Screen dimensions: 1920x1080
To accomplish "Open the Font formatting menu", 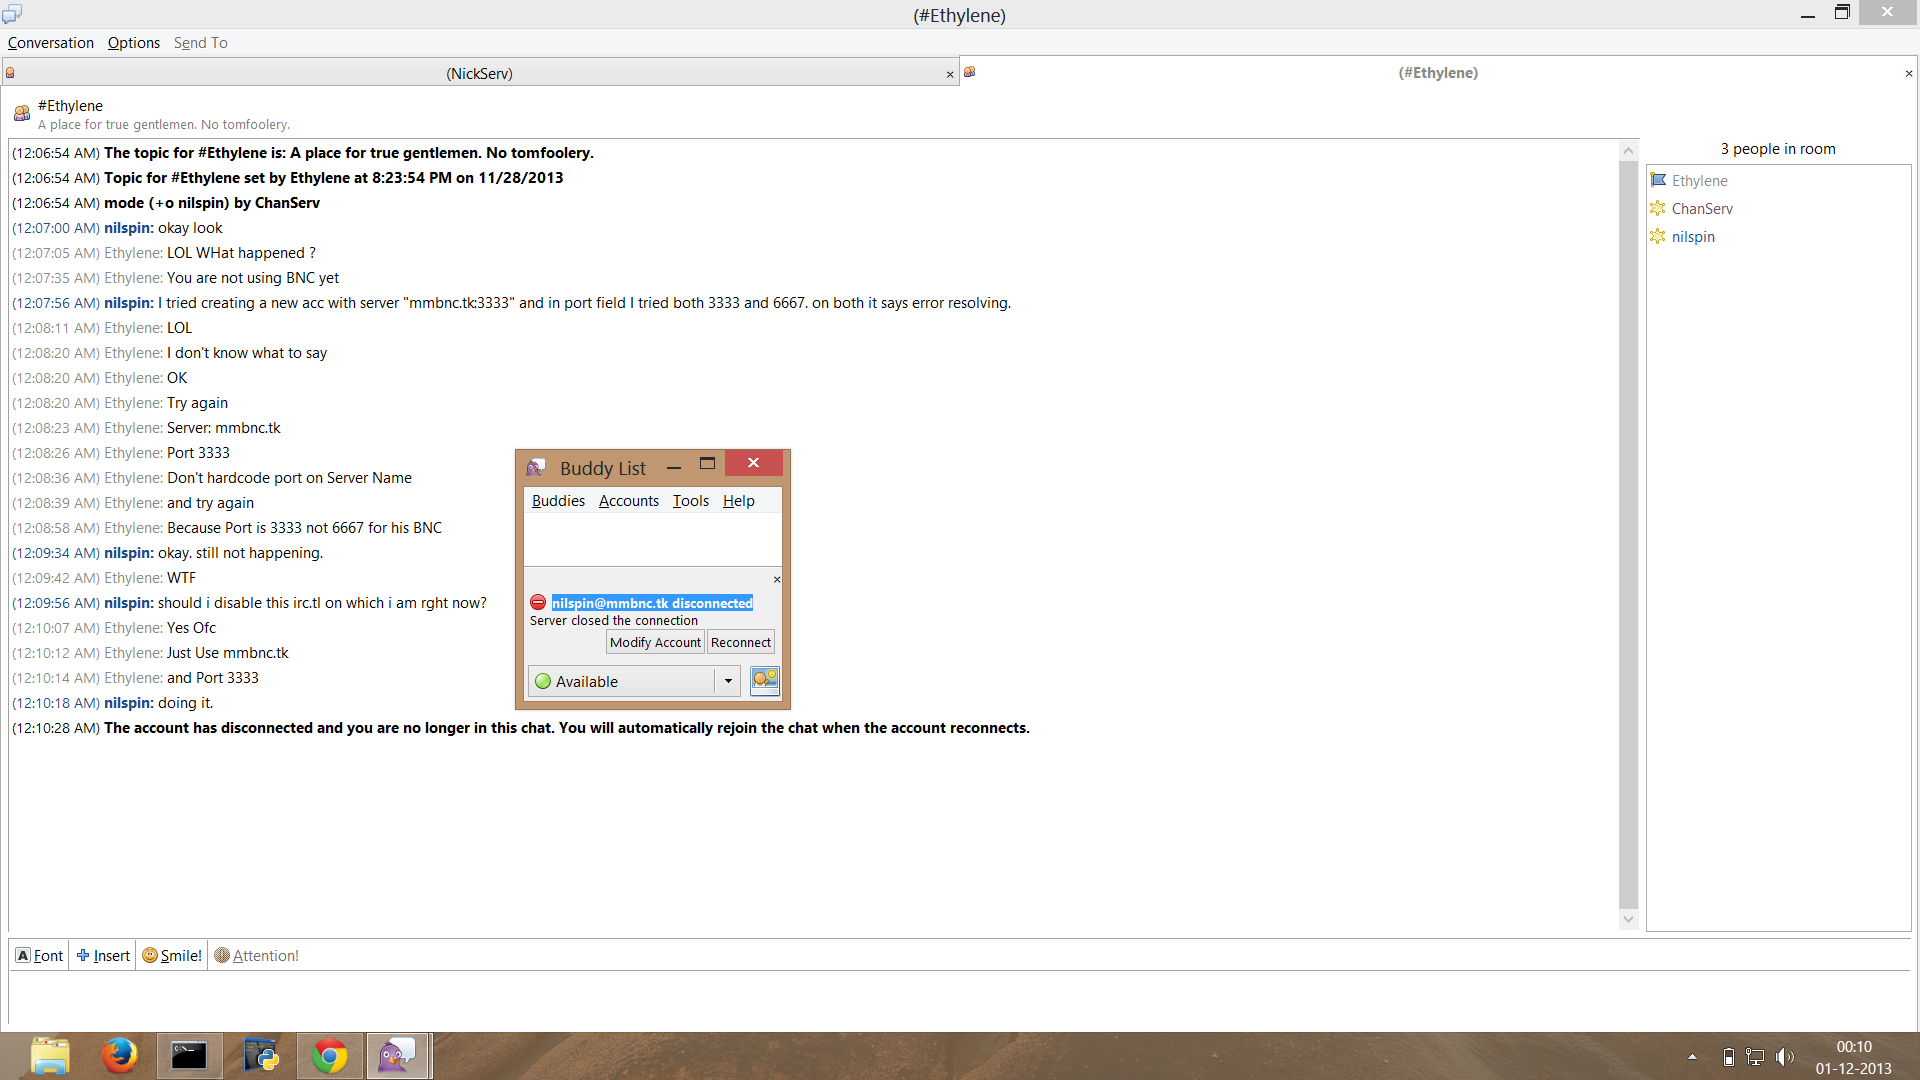I will [x=40, y=956].
